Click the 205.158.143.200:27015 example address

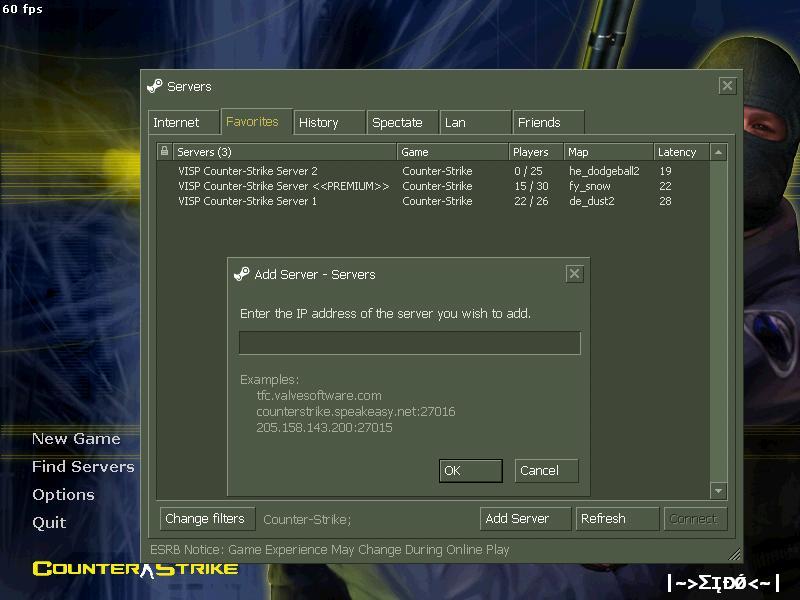(324, 428)
